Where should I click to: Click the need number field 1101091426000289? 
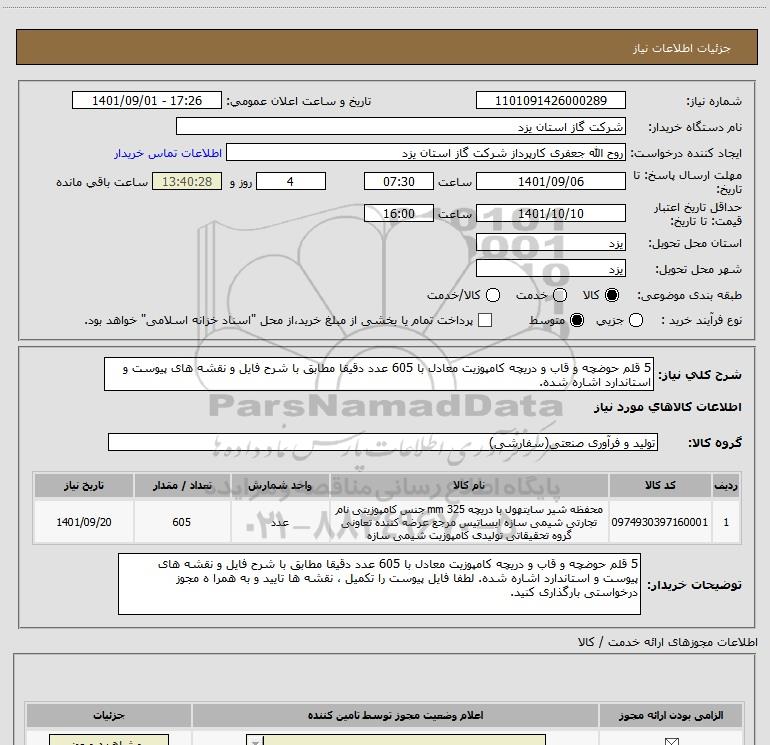pos(550,100)
